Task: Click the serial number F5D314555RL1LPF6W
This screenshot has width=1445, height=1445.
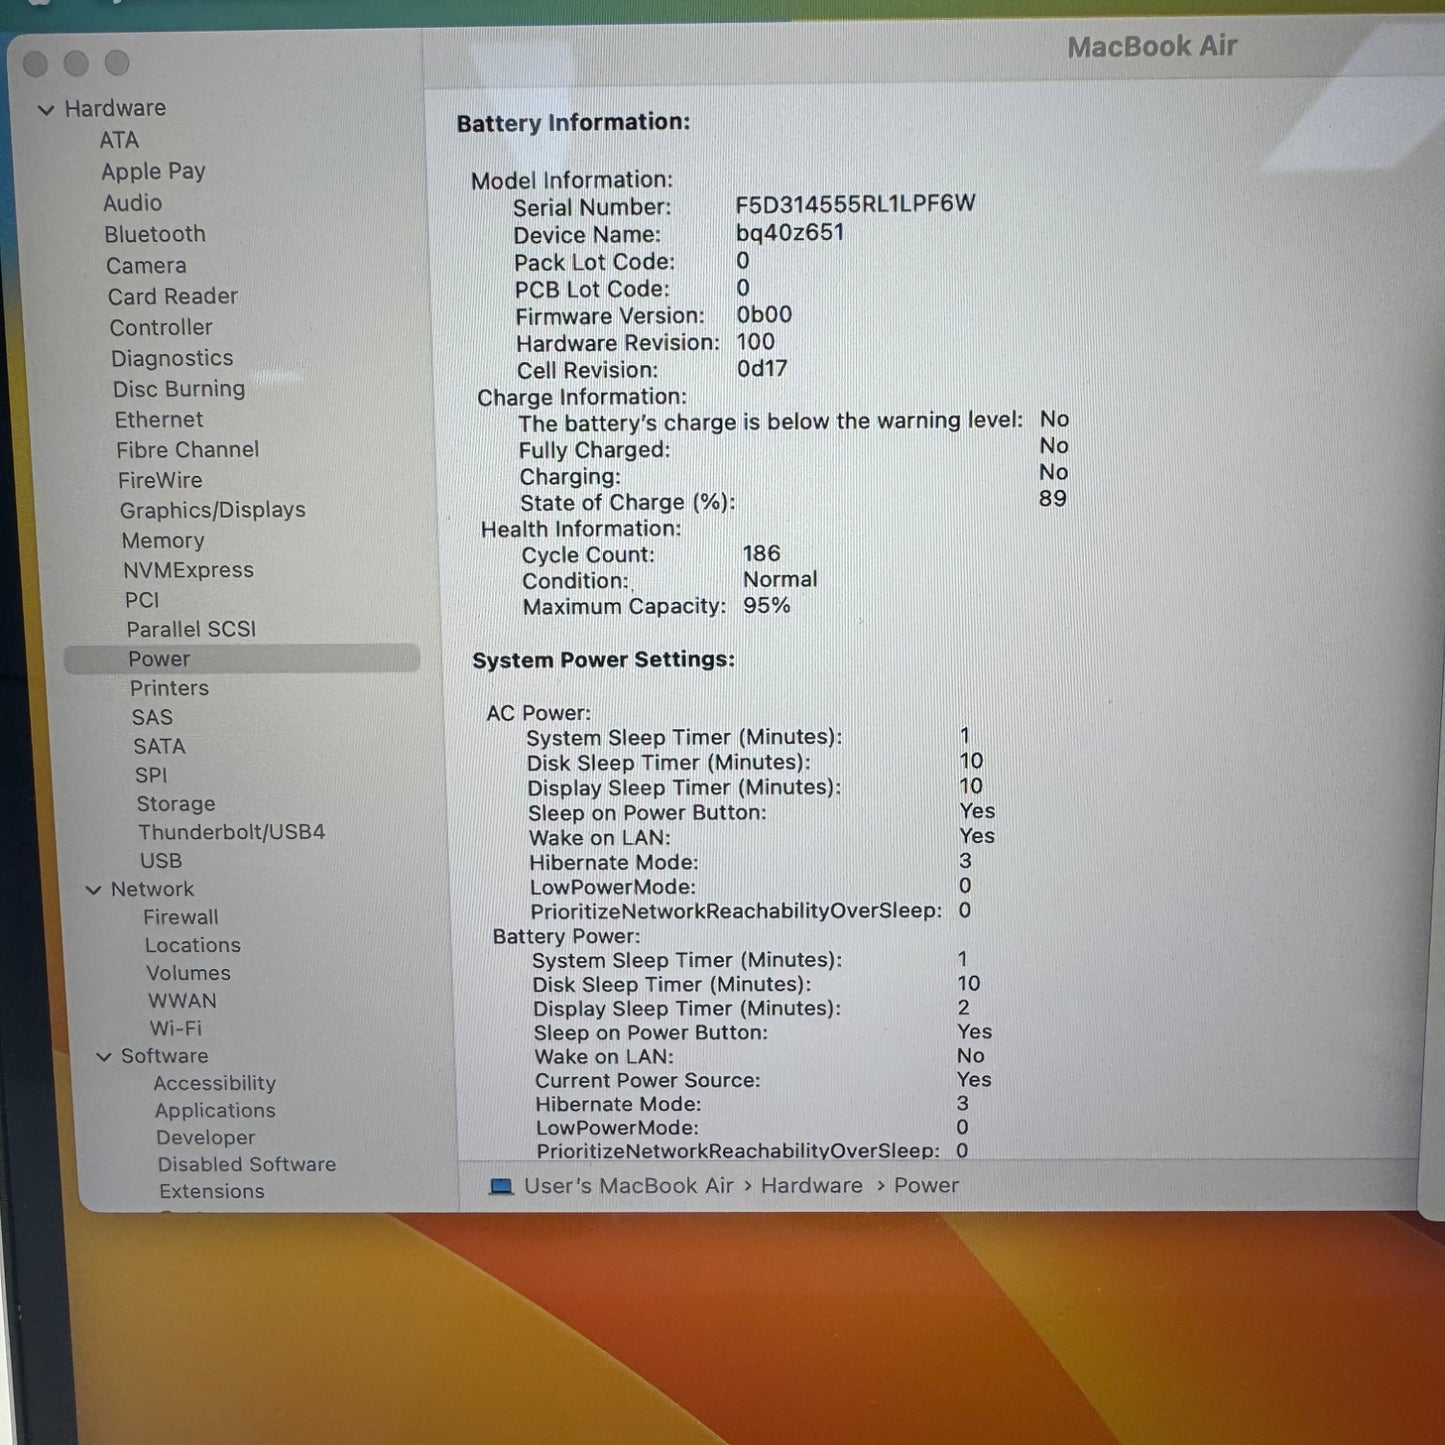Action: 856,204
